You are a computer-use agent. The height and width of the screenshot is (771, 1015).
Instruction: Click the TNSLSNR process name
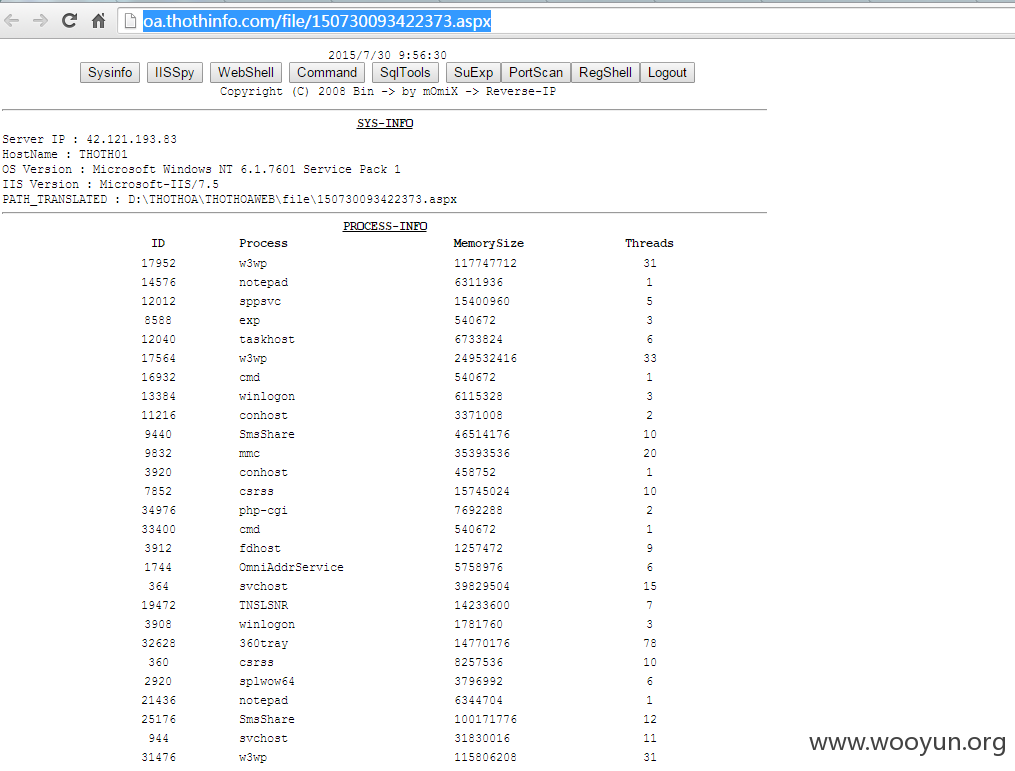pyautogui.click(x=263, y=605)
